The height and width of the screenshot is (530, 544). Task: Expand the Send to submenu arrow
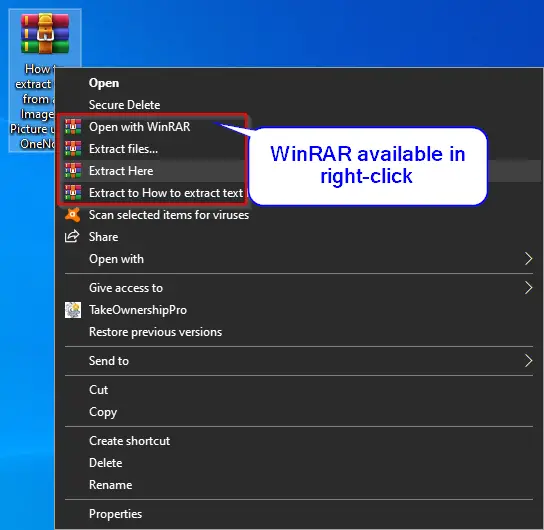[528, 361]
